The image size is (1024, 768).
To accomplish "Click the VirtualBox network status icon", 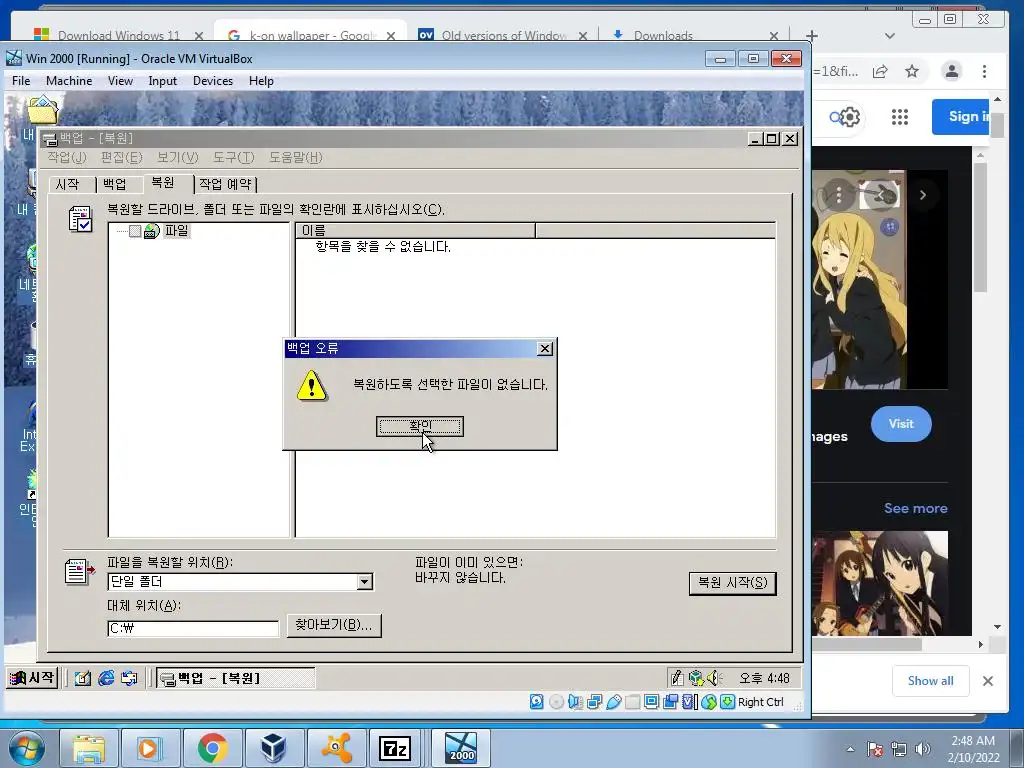I will pos(594,702).
